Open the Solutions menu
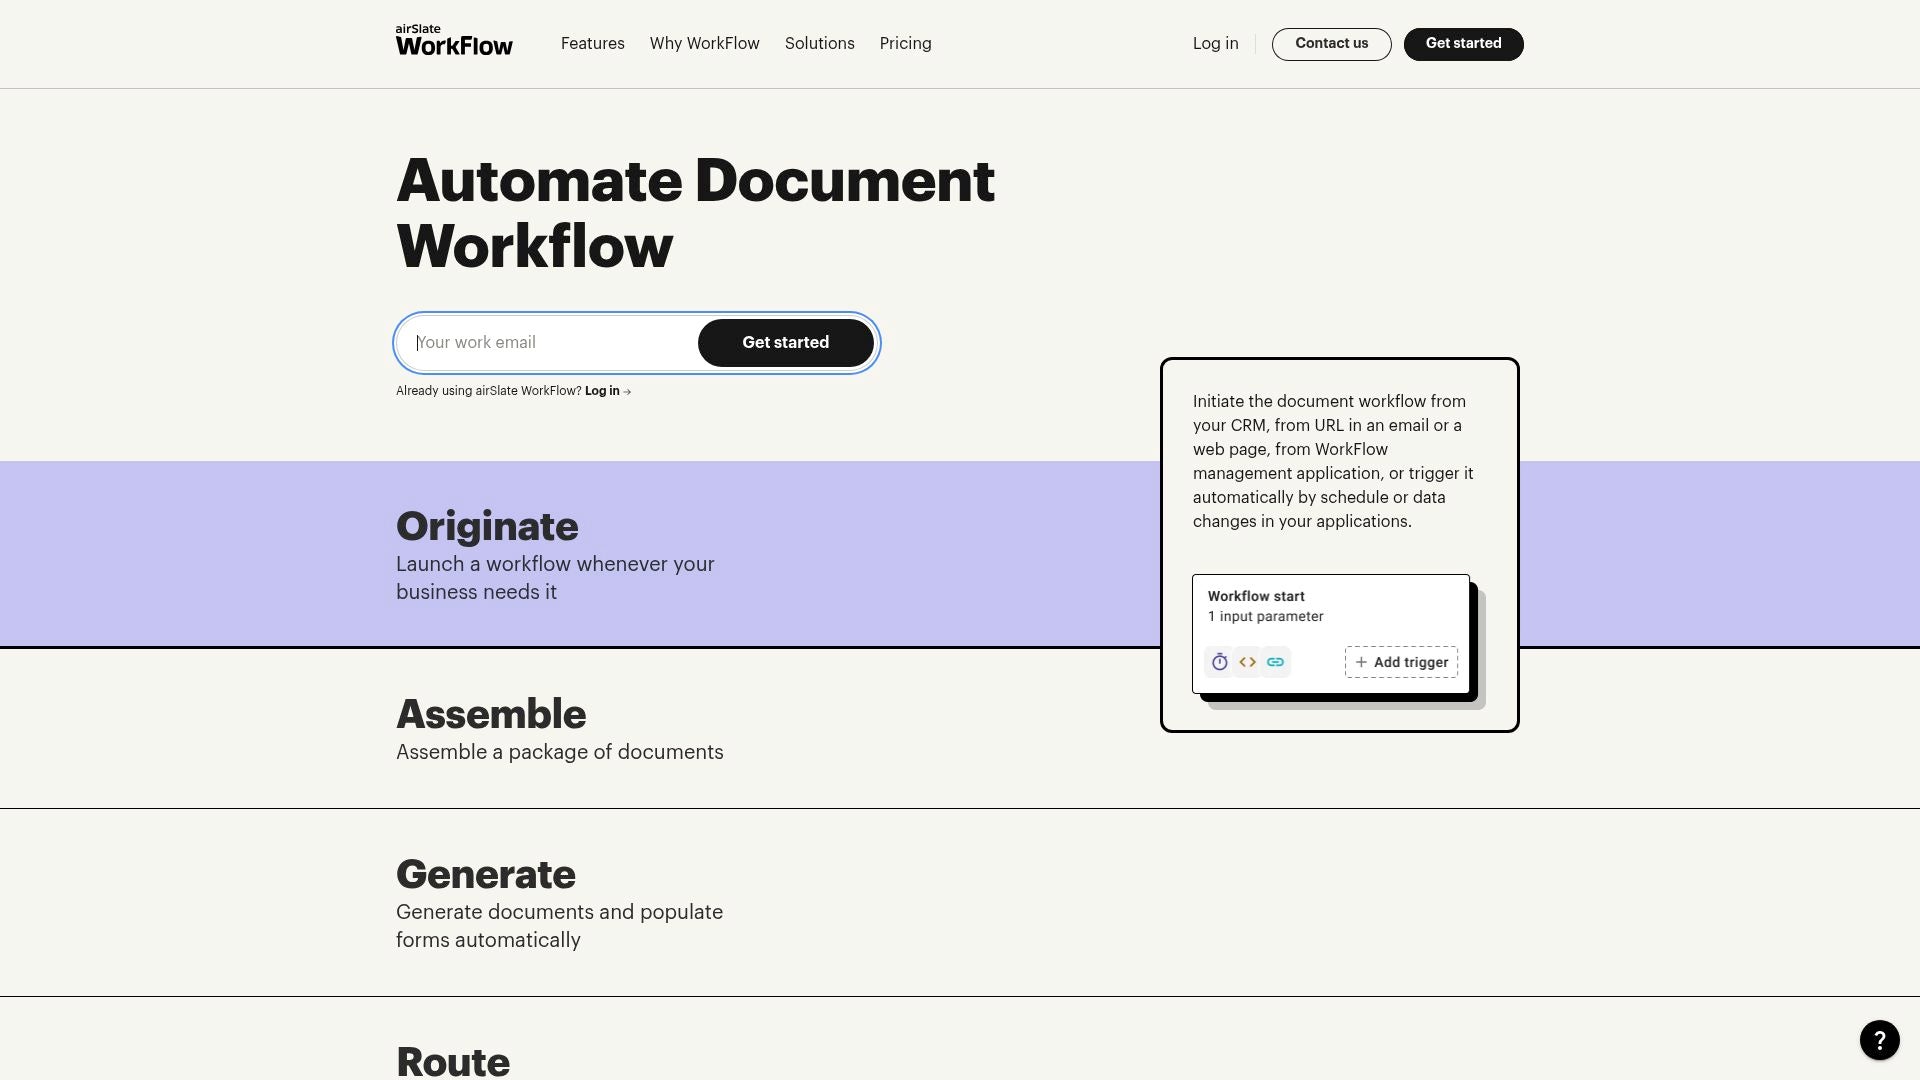The width and height of the screenshot is (1920, 1080). coord(819,44)
